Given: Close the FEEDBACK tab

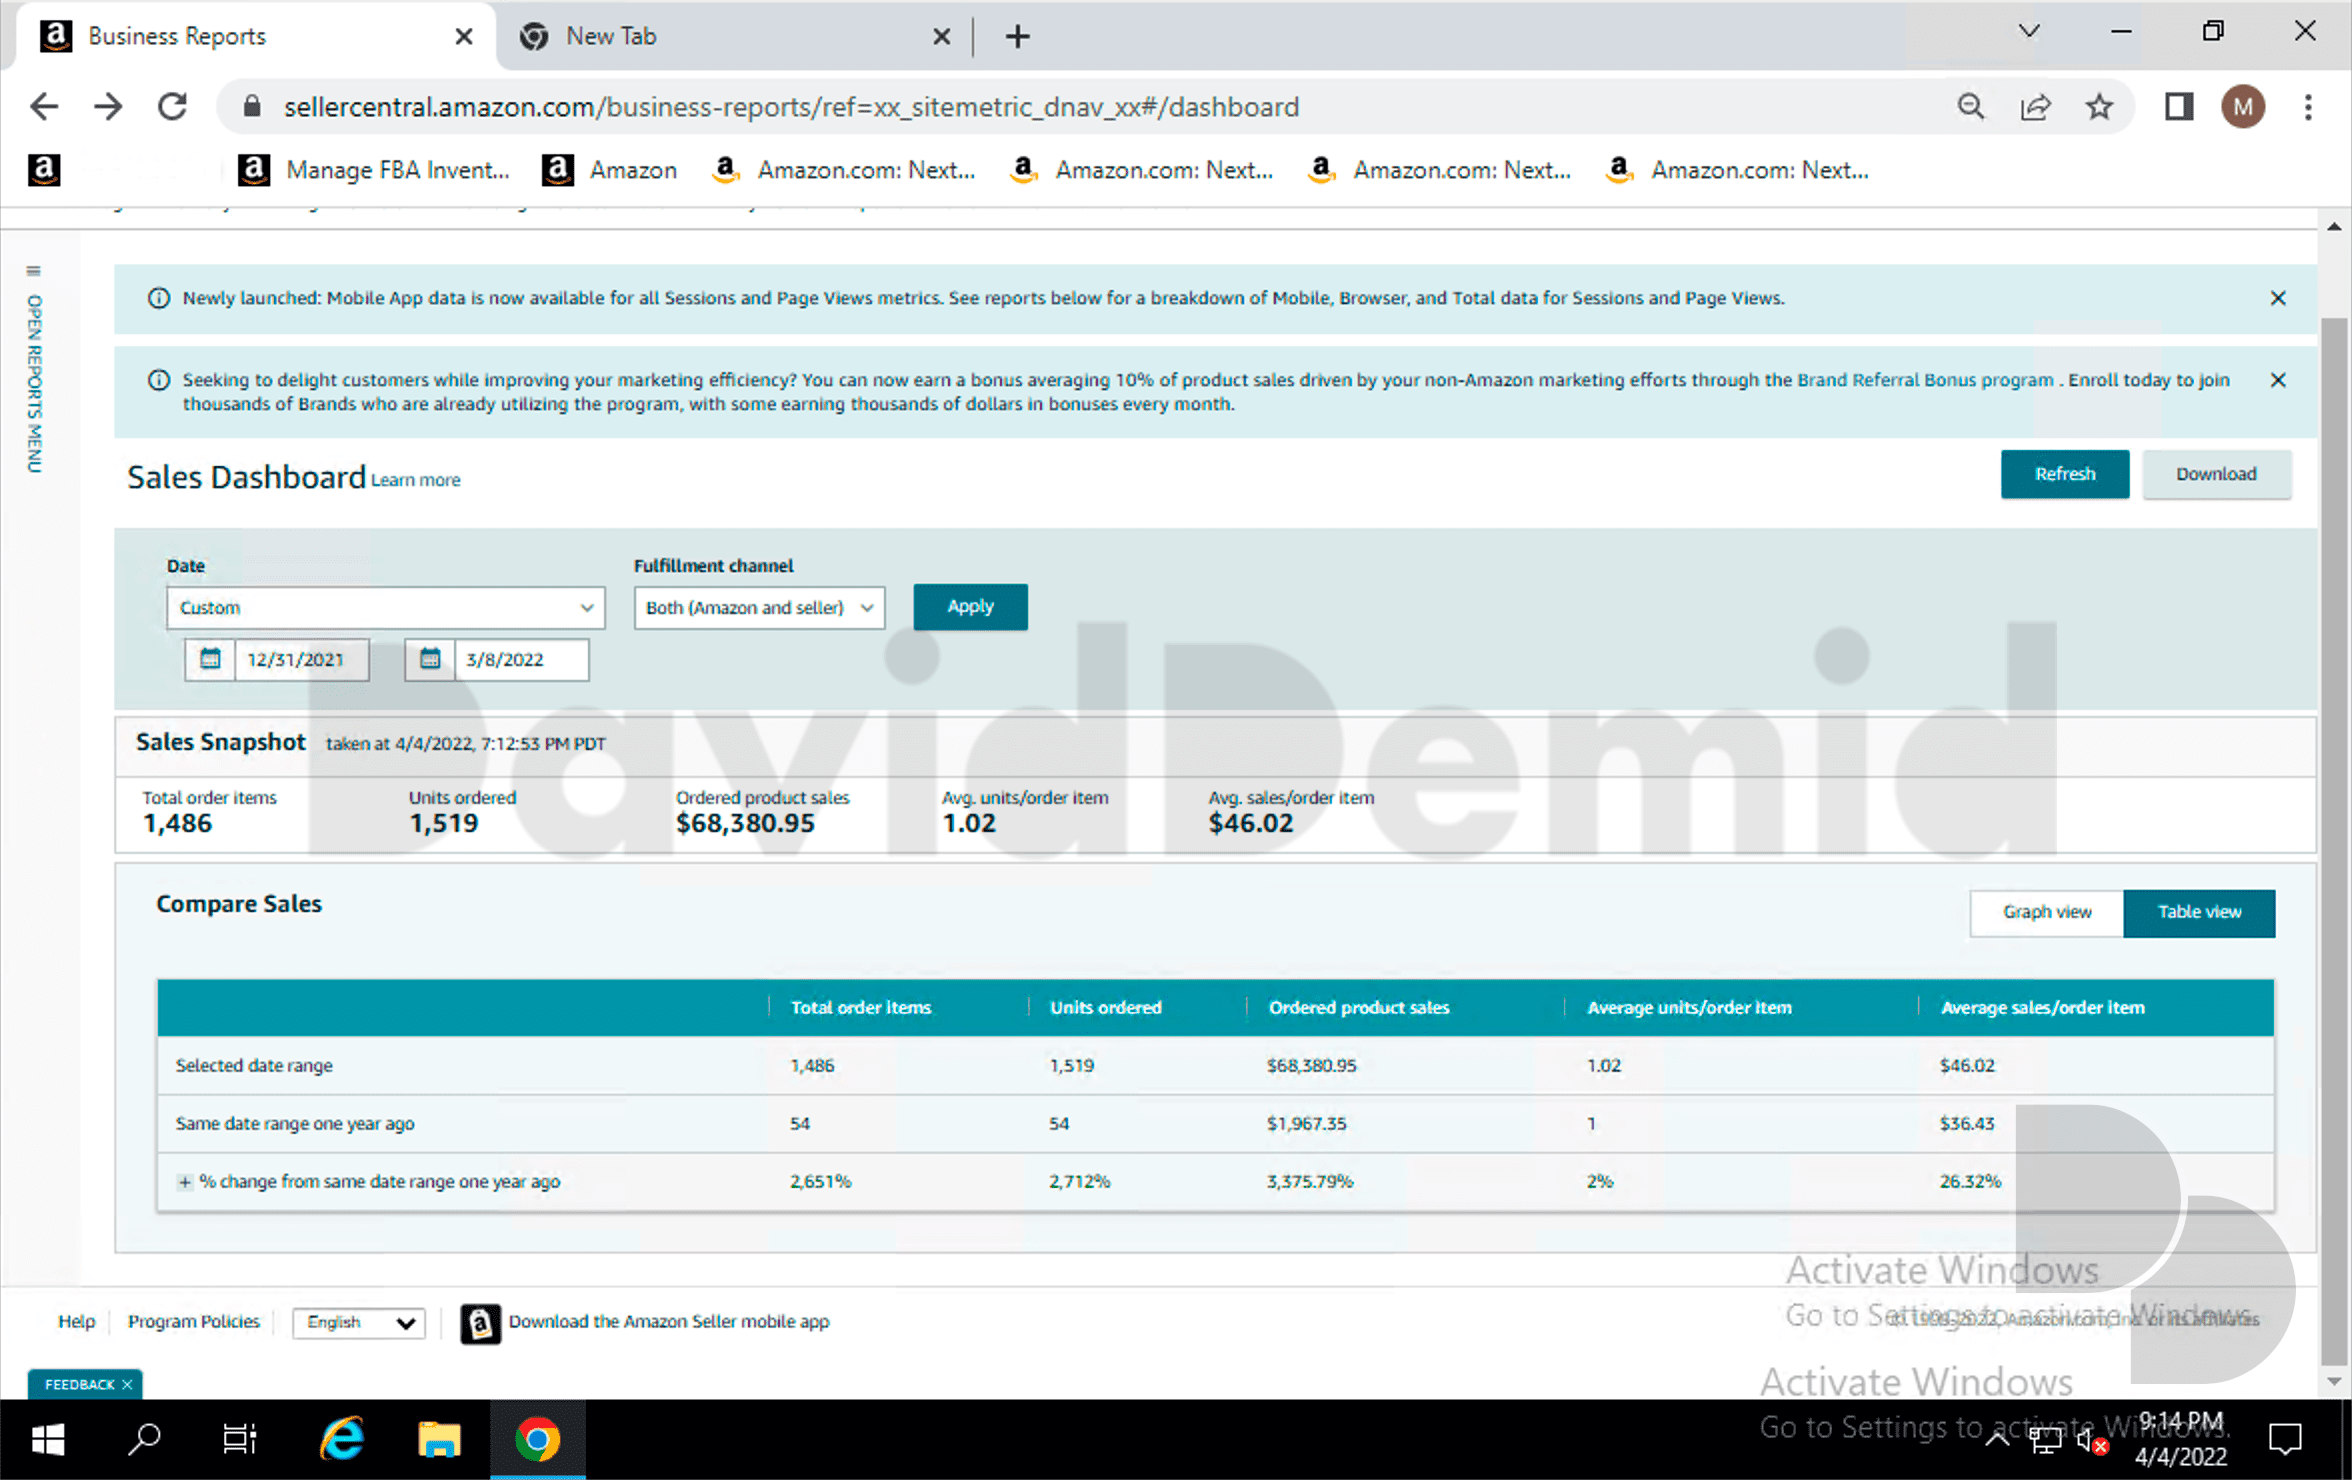Looking at the screenshot, I should pos(127,1385).
